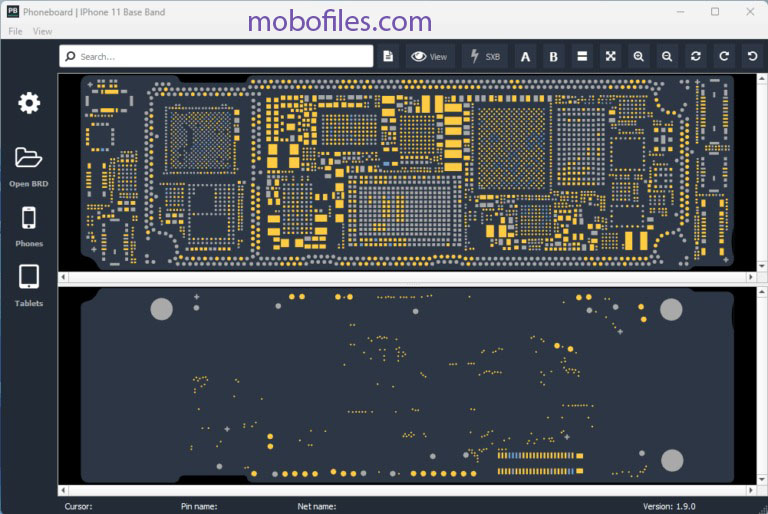Click the sync/refresh arrows icon
Image resolution: width=768 pixels, height=514 pixels.
point(696,56)
